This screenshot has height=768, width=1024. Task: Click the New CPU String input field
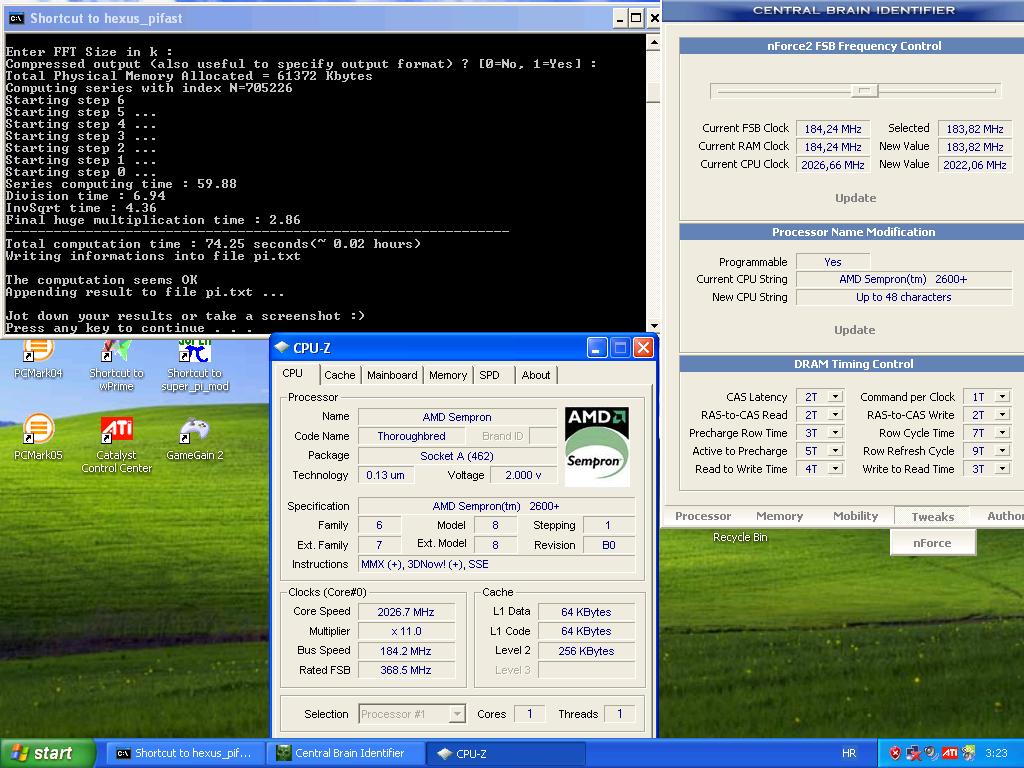point(904,297)
